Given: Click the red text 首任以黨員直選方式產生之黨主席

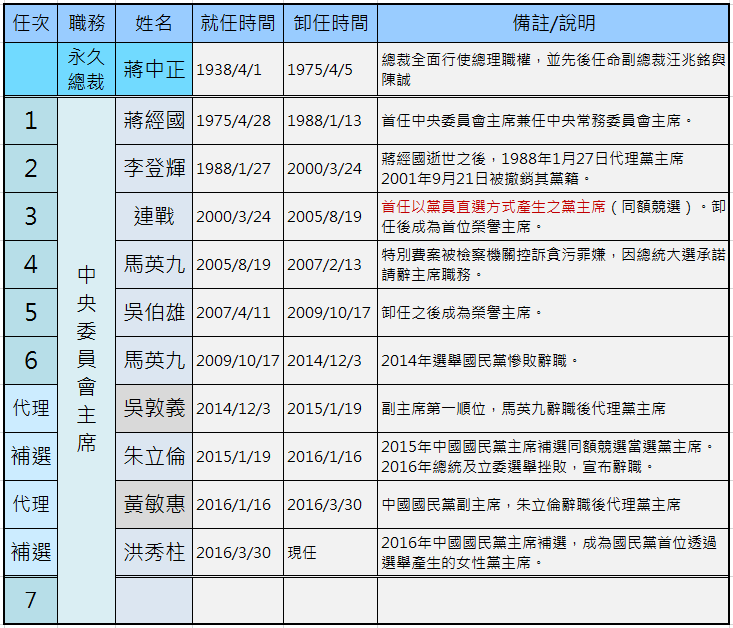Looking at the screenshot, I should (x=493, y=207).
